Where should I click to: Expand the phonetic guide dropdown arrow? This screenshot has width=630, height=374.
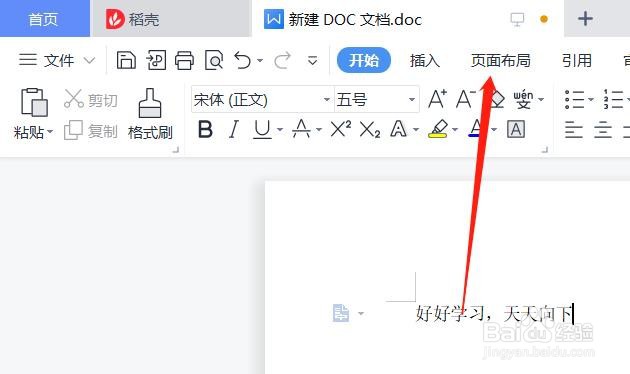coord(541,99)
